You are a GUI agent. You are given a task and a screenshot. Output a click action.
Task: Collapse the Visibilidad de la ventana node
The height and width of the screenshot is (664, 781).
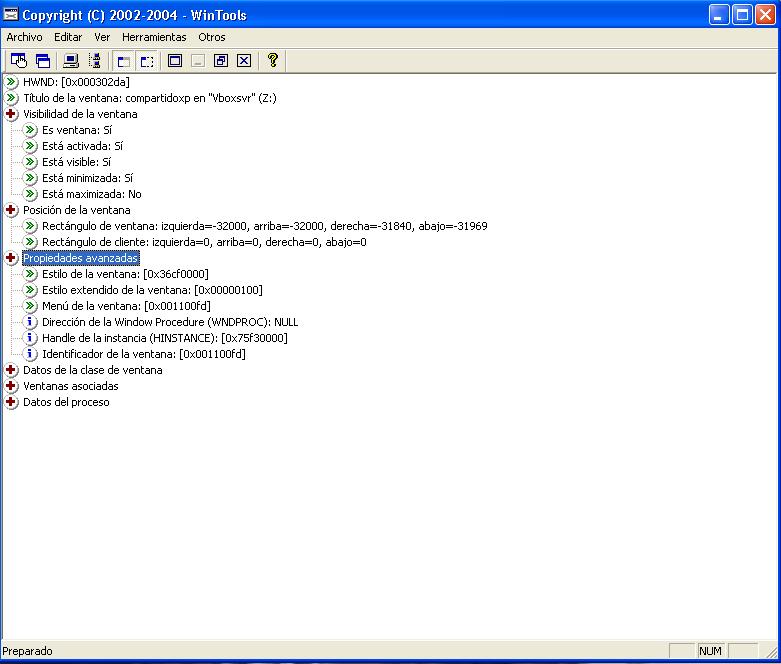point(11,114)
